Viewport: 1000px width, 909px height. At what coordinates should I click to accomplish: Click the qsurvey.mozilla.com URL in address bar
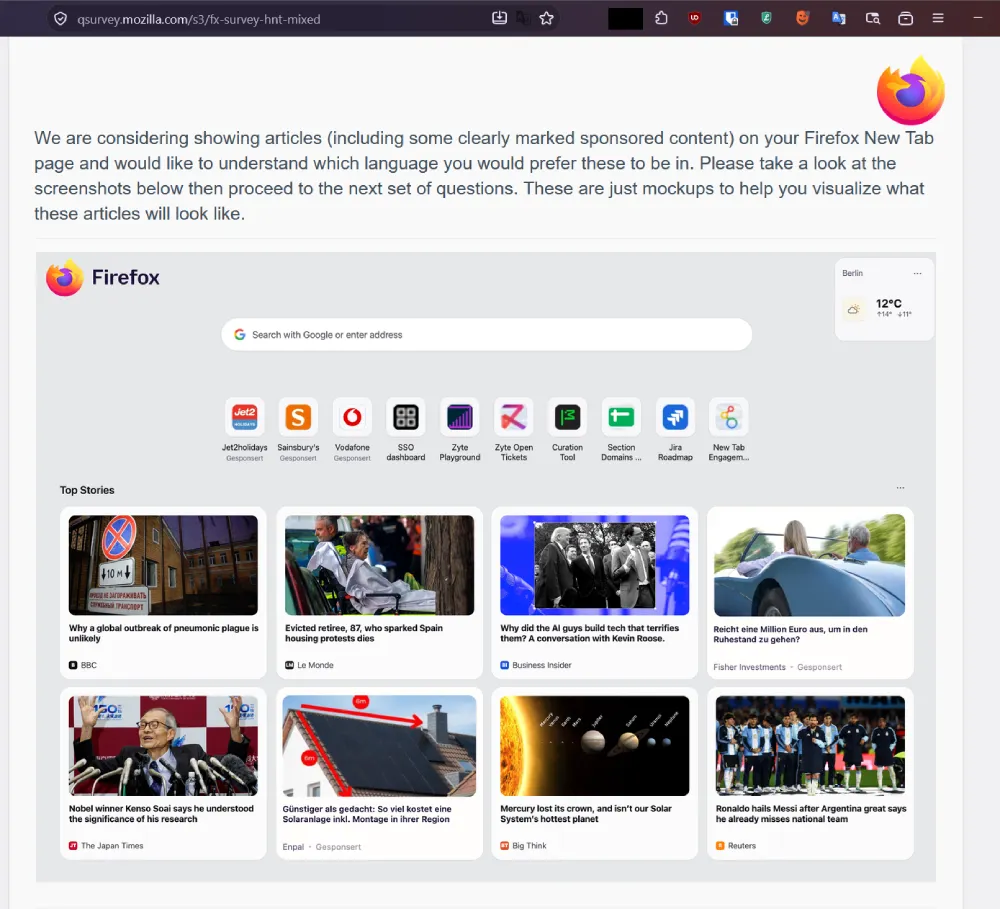(x=198, y=19)
